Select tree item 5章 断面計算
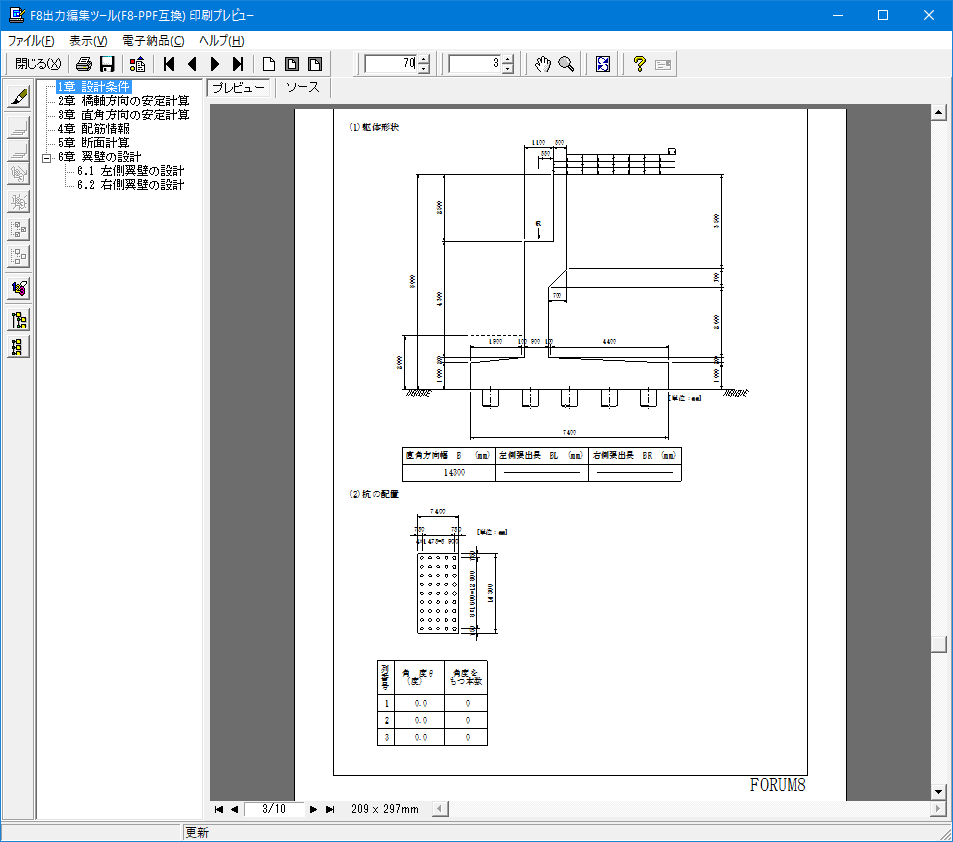Image resolution: width=953 pixels, height=842 pixels. [94, 143]
